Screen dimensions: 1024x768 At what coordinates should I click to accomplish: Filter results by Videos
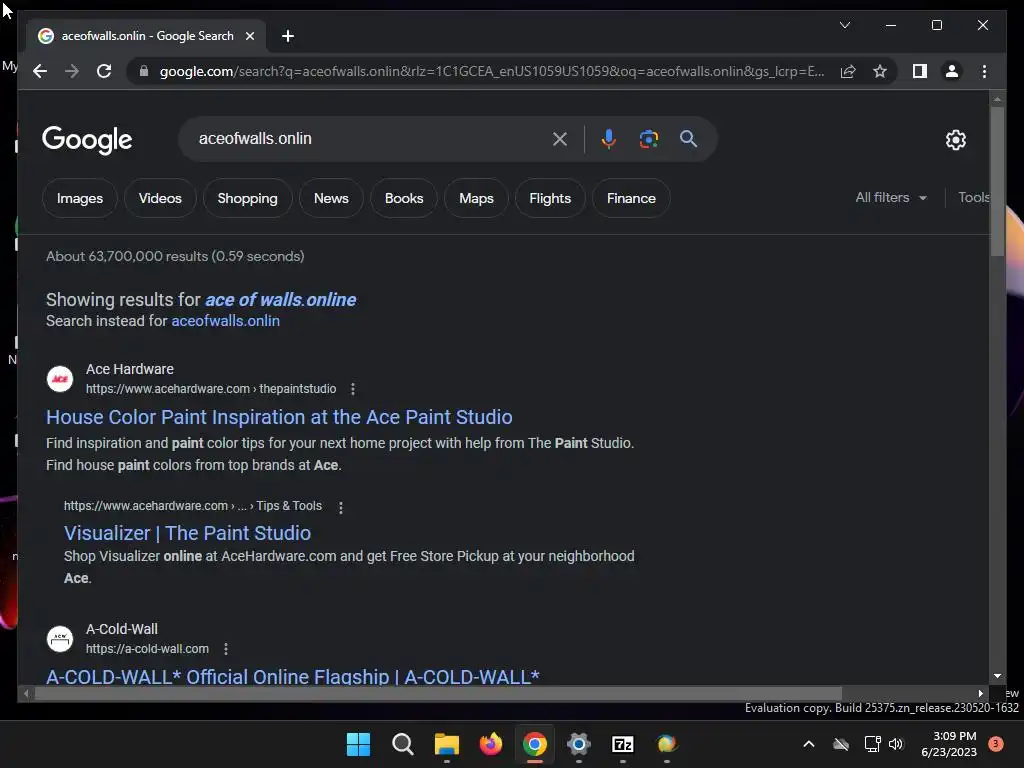(160, 198)
